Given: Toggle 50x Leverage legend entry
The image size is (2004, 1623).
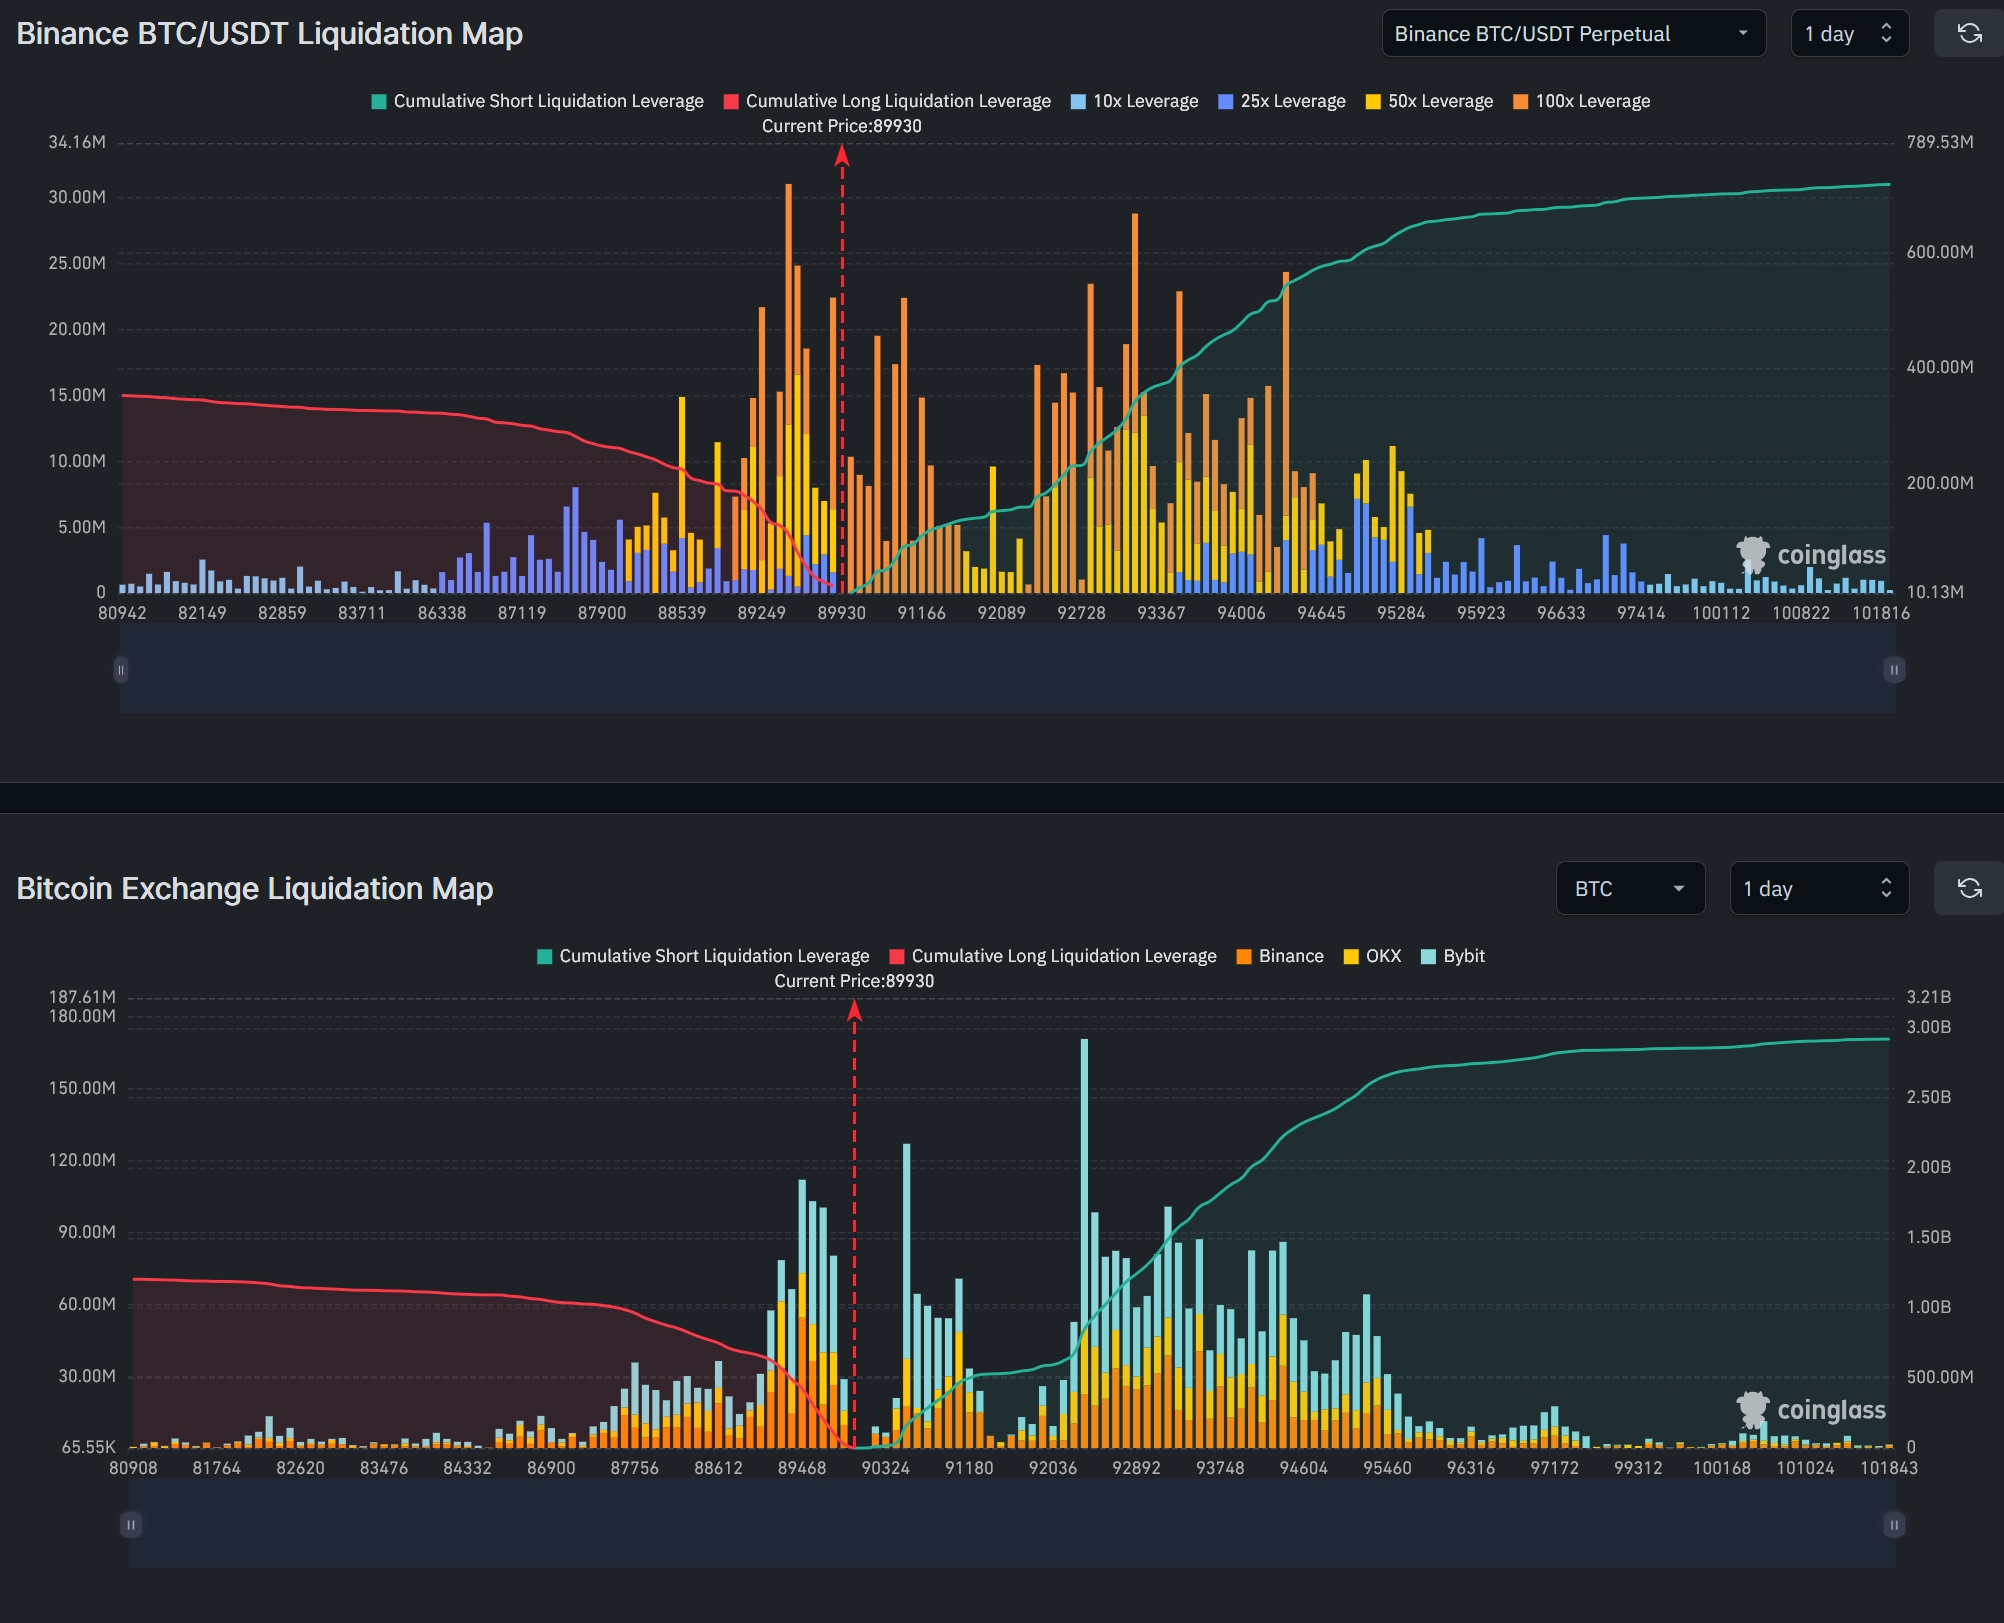Looking at the screenshot, I should click(x=1429, y=101).
